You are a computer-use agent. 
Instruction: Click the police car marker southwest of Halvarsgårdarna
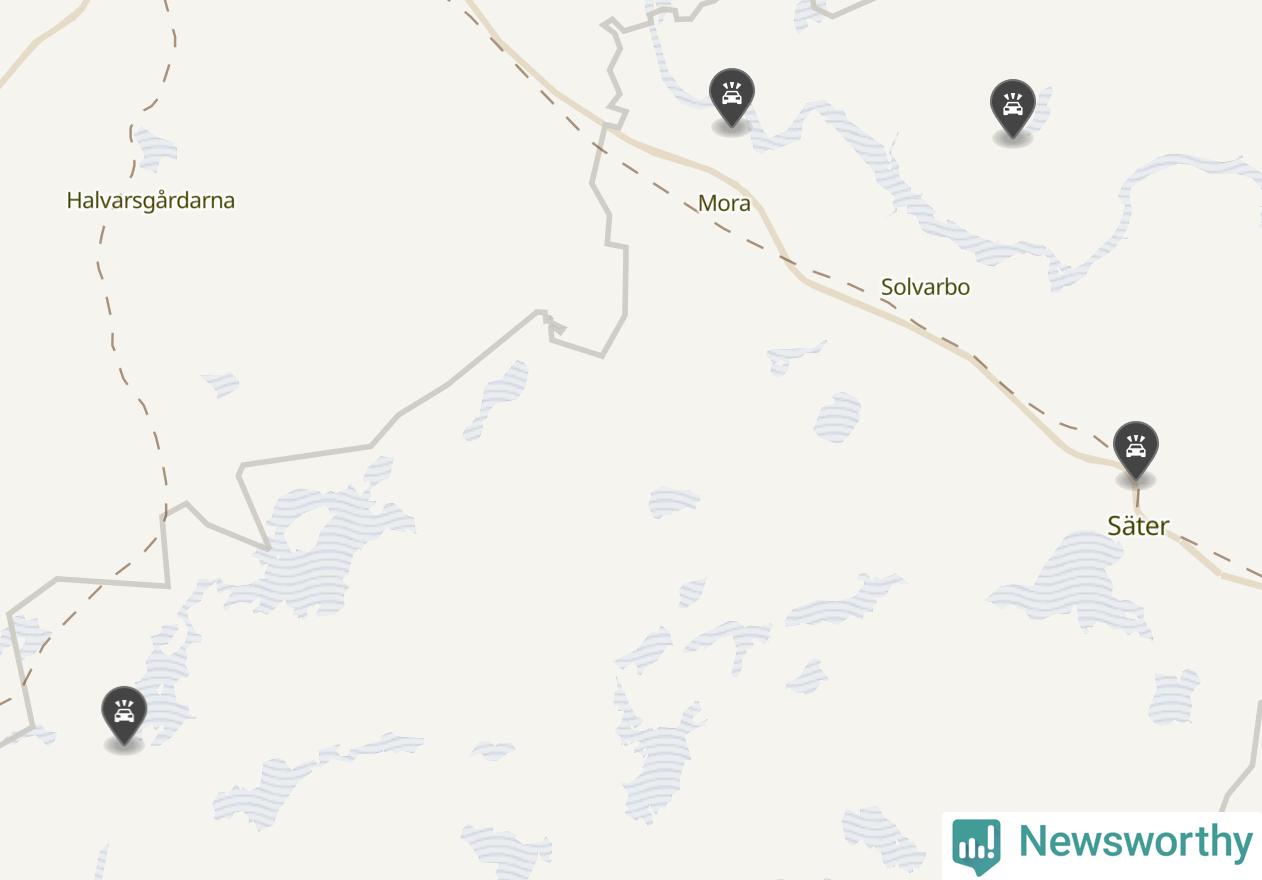[124, 716]
